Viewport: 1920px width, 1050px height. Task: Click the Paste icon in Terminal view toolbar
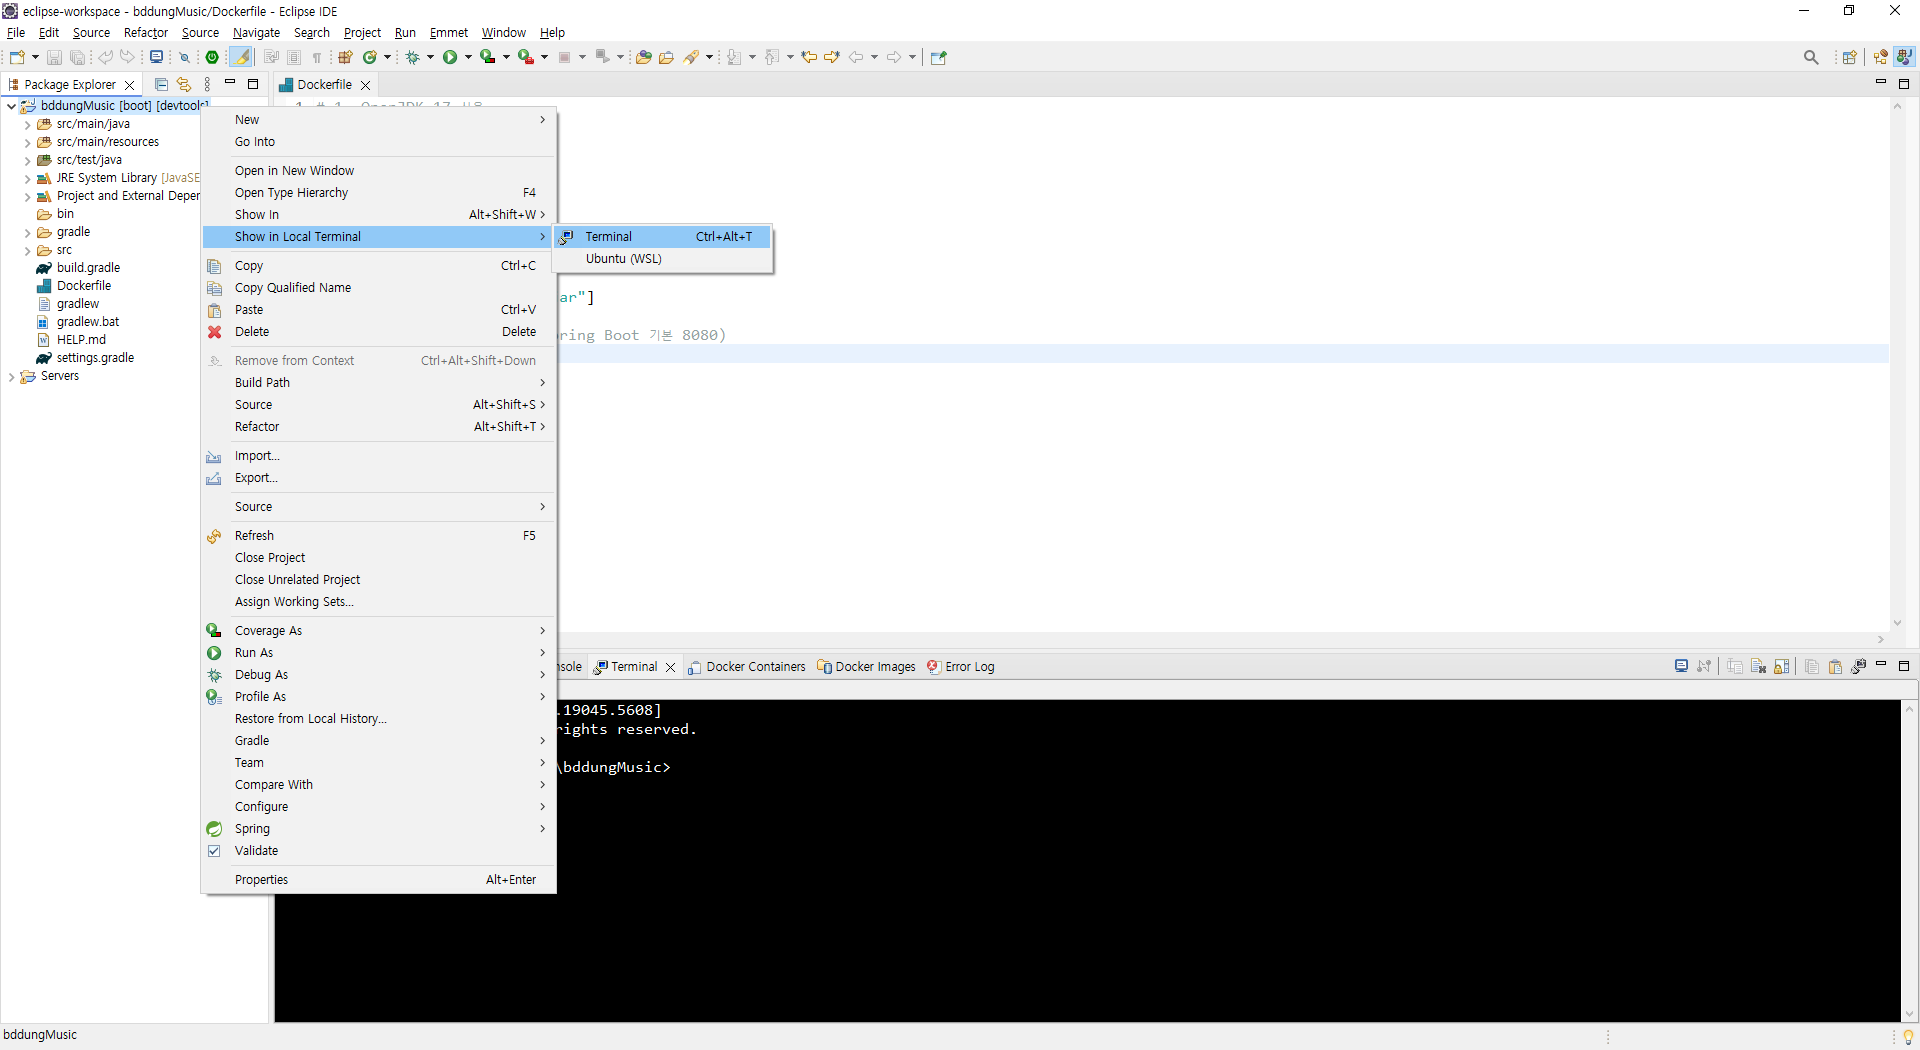1835,666
